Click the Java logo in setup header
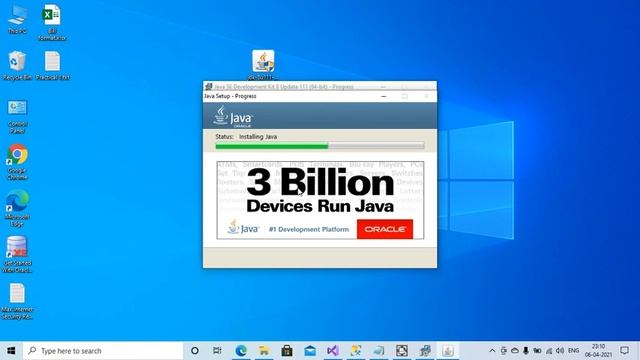 point(233,117)
